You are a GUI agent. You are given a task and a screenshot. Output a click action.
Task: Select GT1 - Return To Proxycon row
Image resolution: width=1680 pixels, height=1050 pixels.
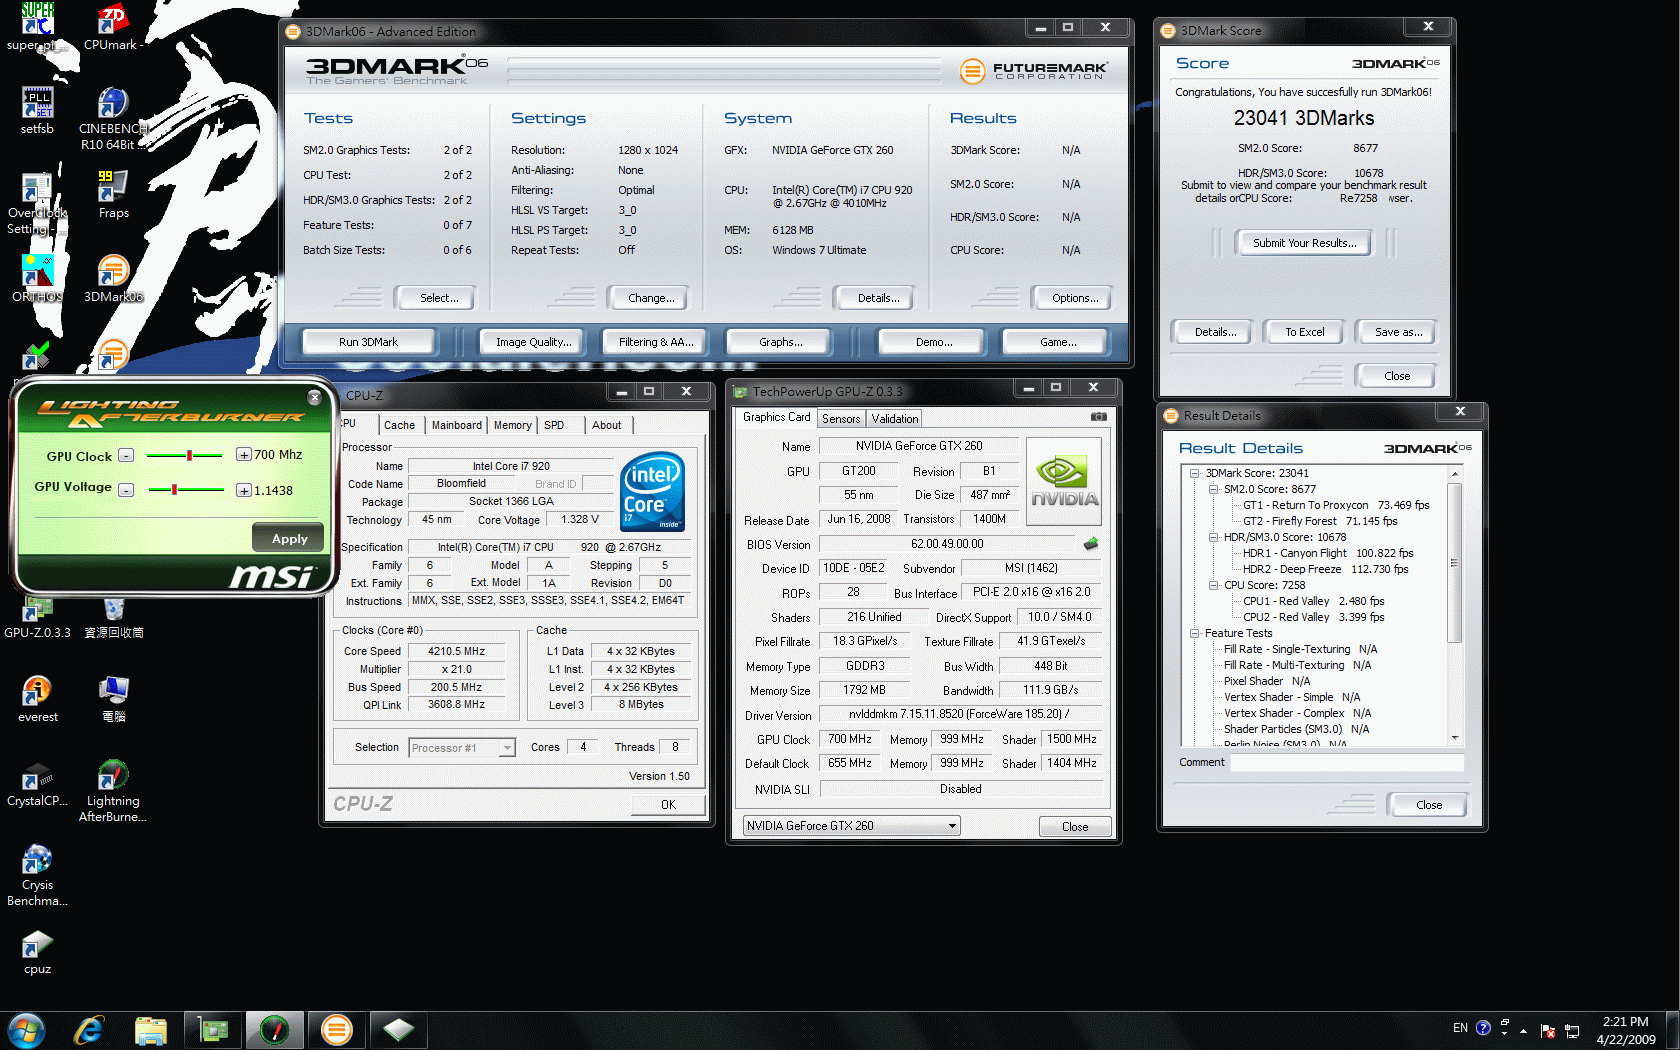point(1336,505)
